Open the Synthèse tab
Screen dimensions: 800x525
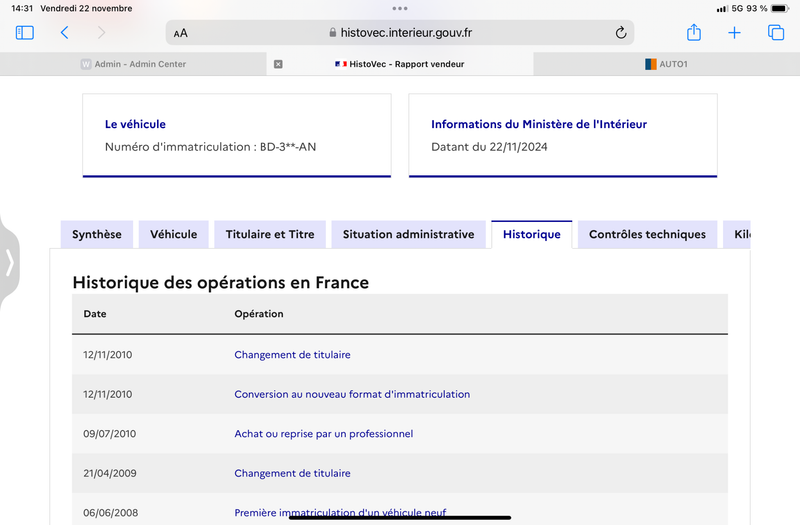97,235
